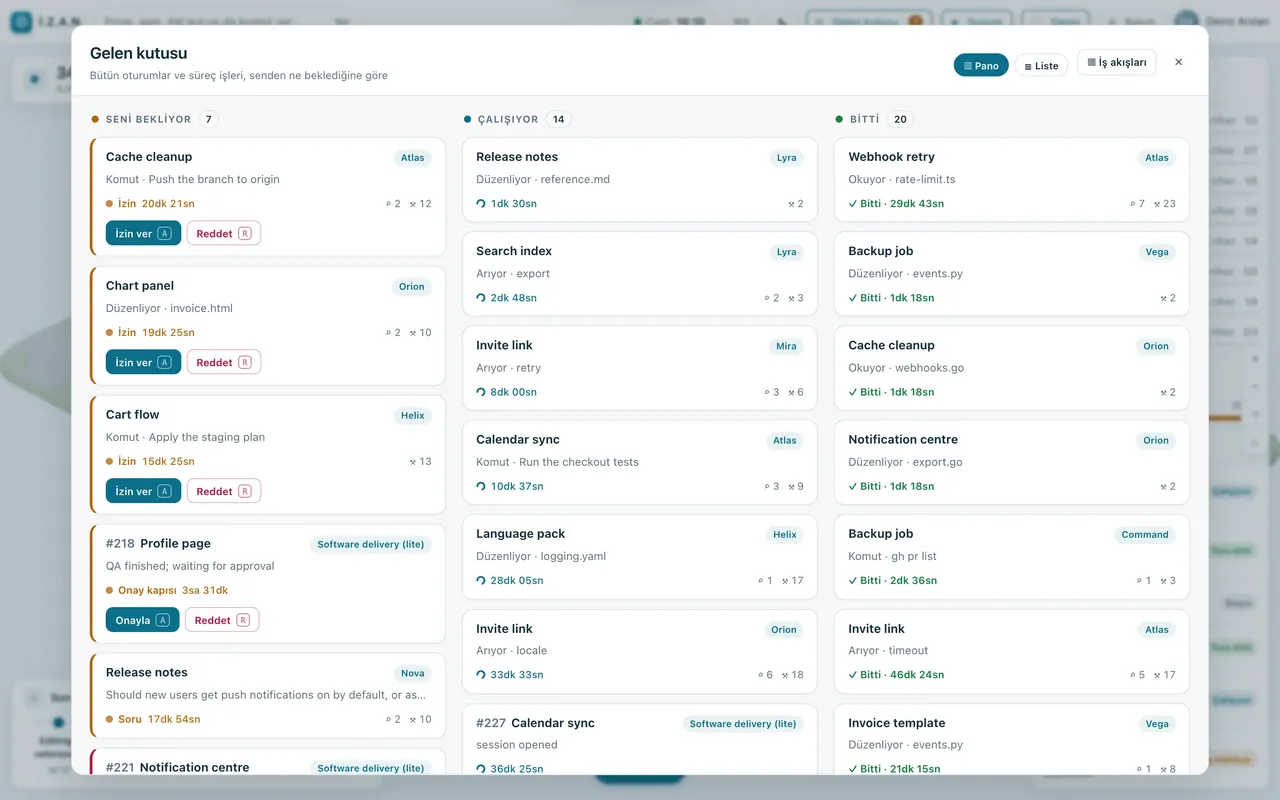1280x800 pixels.
Task: Click Reddet on Chart panel card
Action: click(223, 362)
